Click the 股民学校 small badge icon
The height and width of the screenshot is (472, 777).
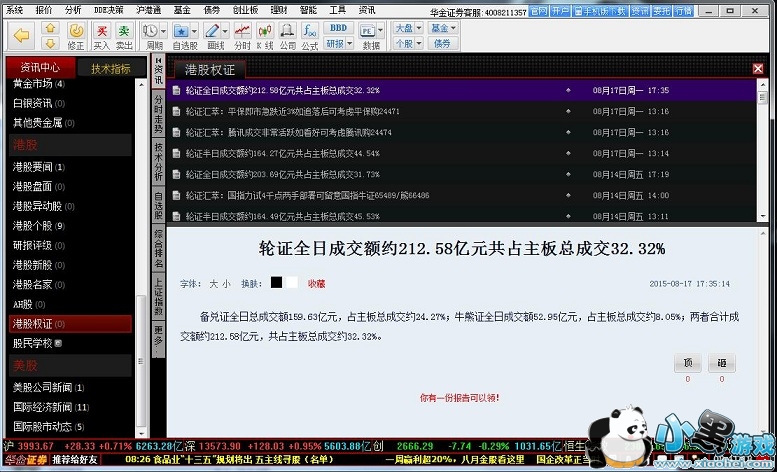[x=58, y=343]
